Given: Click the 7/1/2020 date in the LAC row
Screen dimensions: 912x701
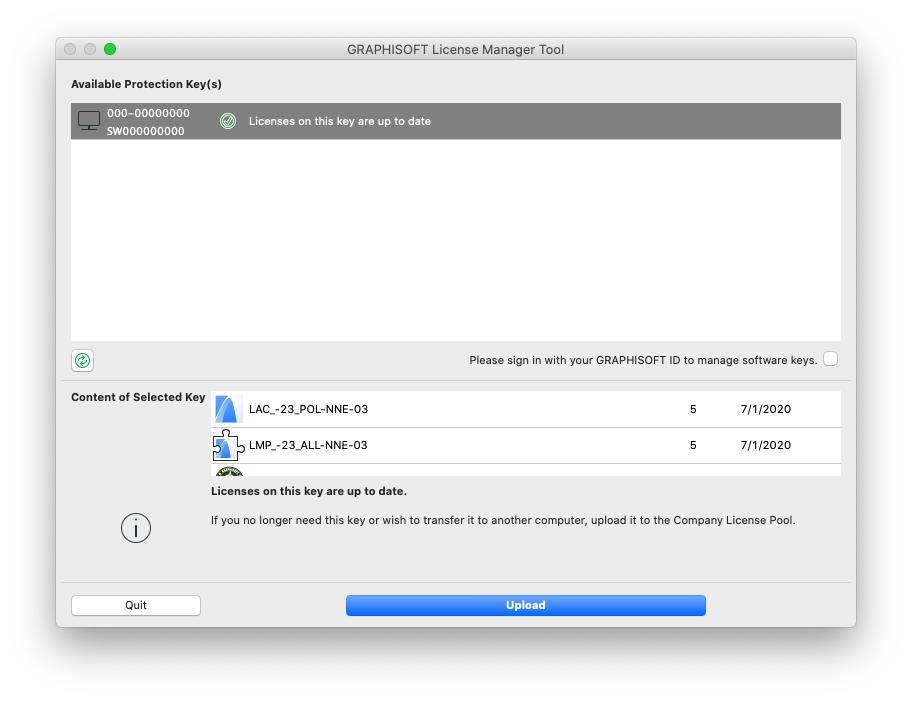Looking at the screenshot, I should (765, 409).
